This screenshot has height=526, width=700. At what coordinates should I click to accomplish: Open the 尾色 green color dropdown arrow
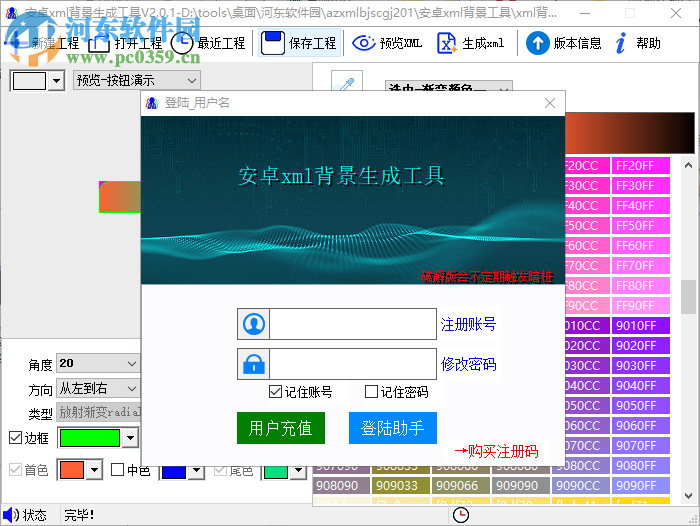click(298, 470)
